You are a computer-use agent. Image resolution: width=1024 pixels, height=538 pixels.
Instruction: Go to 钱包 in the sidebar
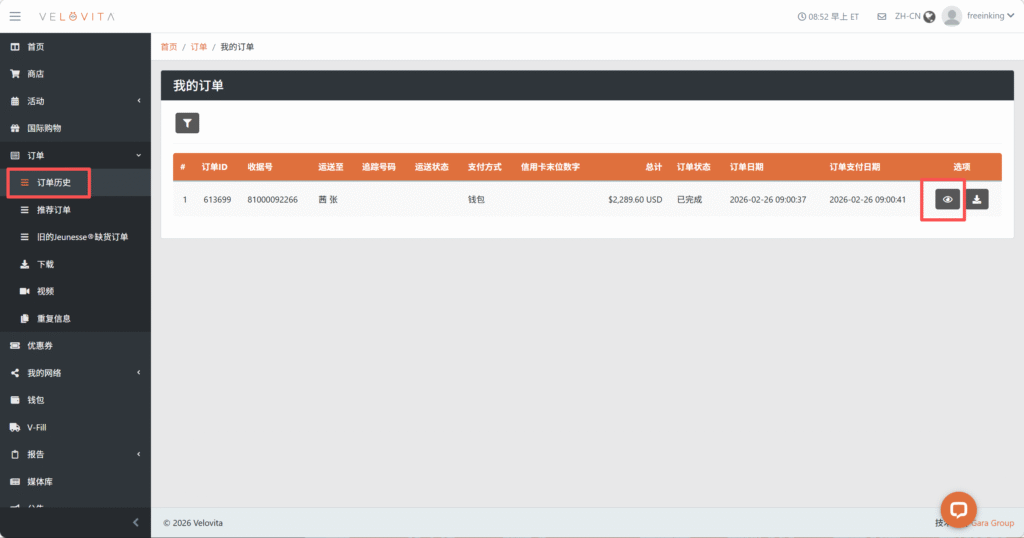pyautogui.click(x=36, y=400)
